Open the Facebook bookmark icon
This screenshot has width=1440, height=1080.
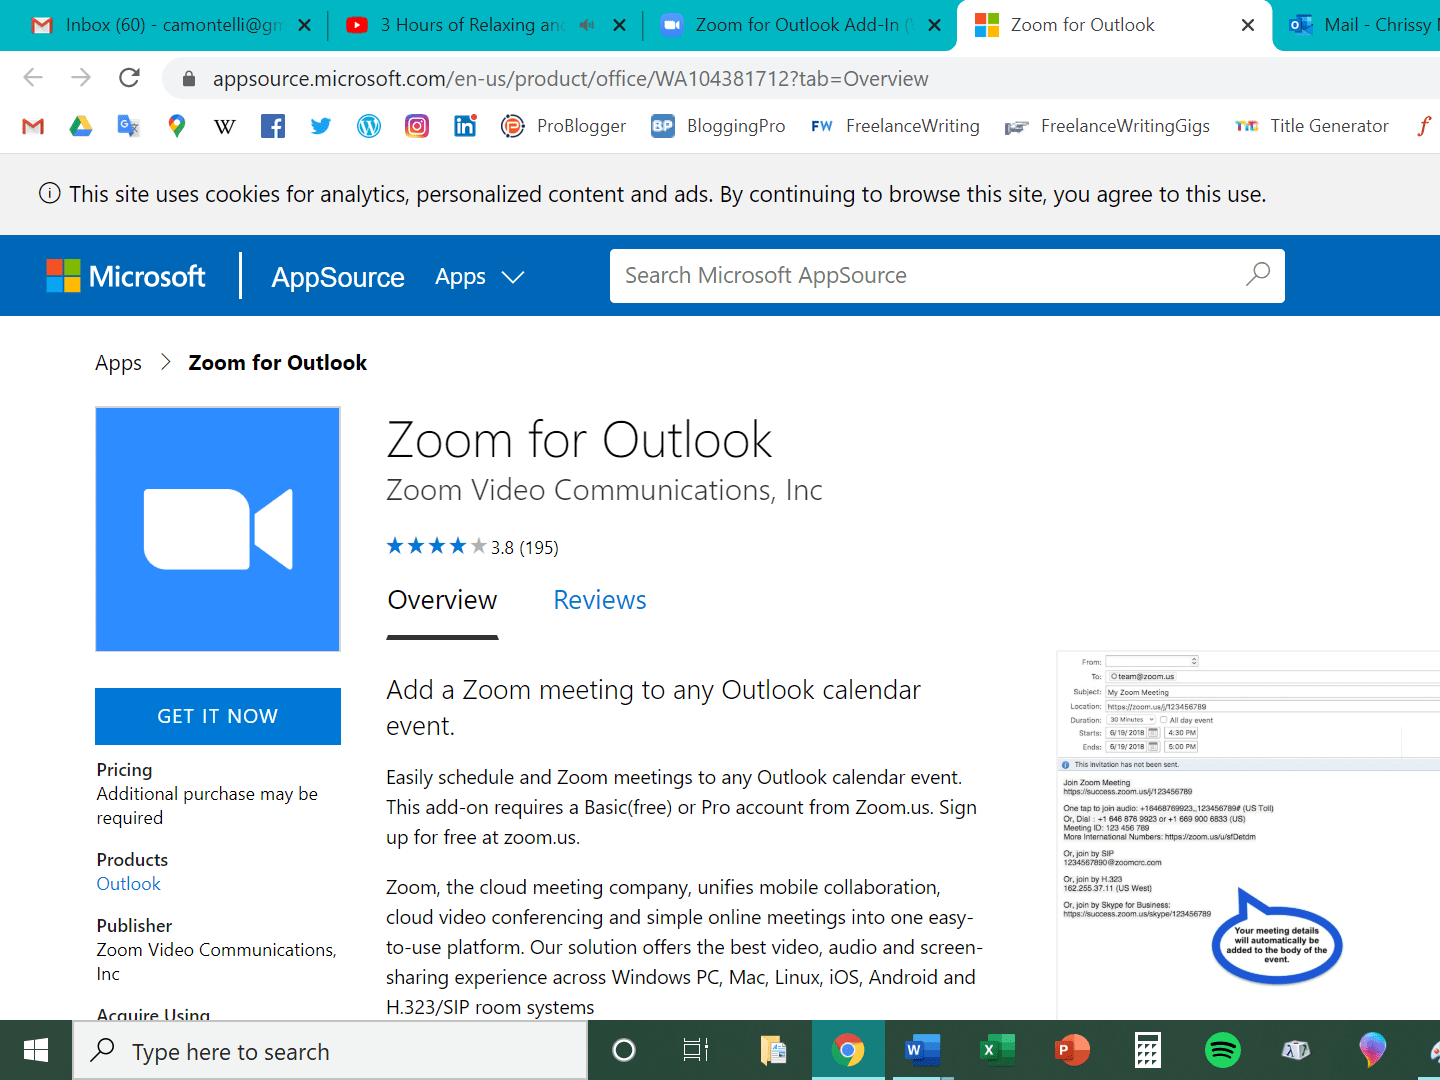pos(273,126)
